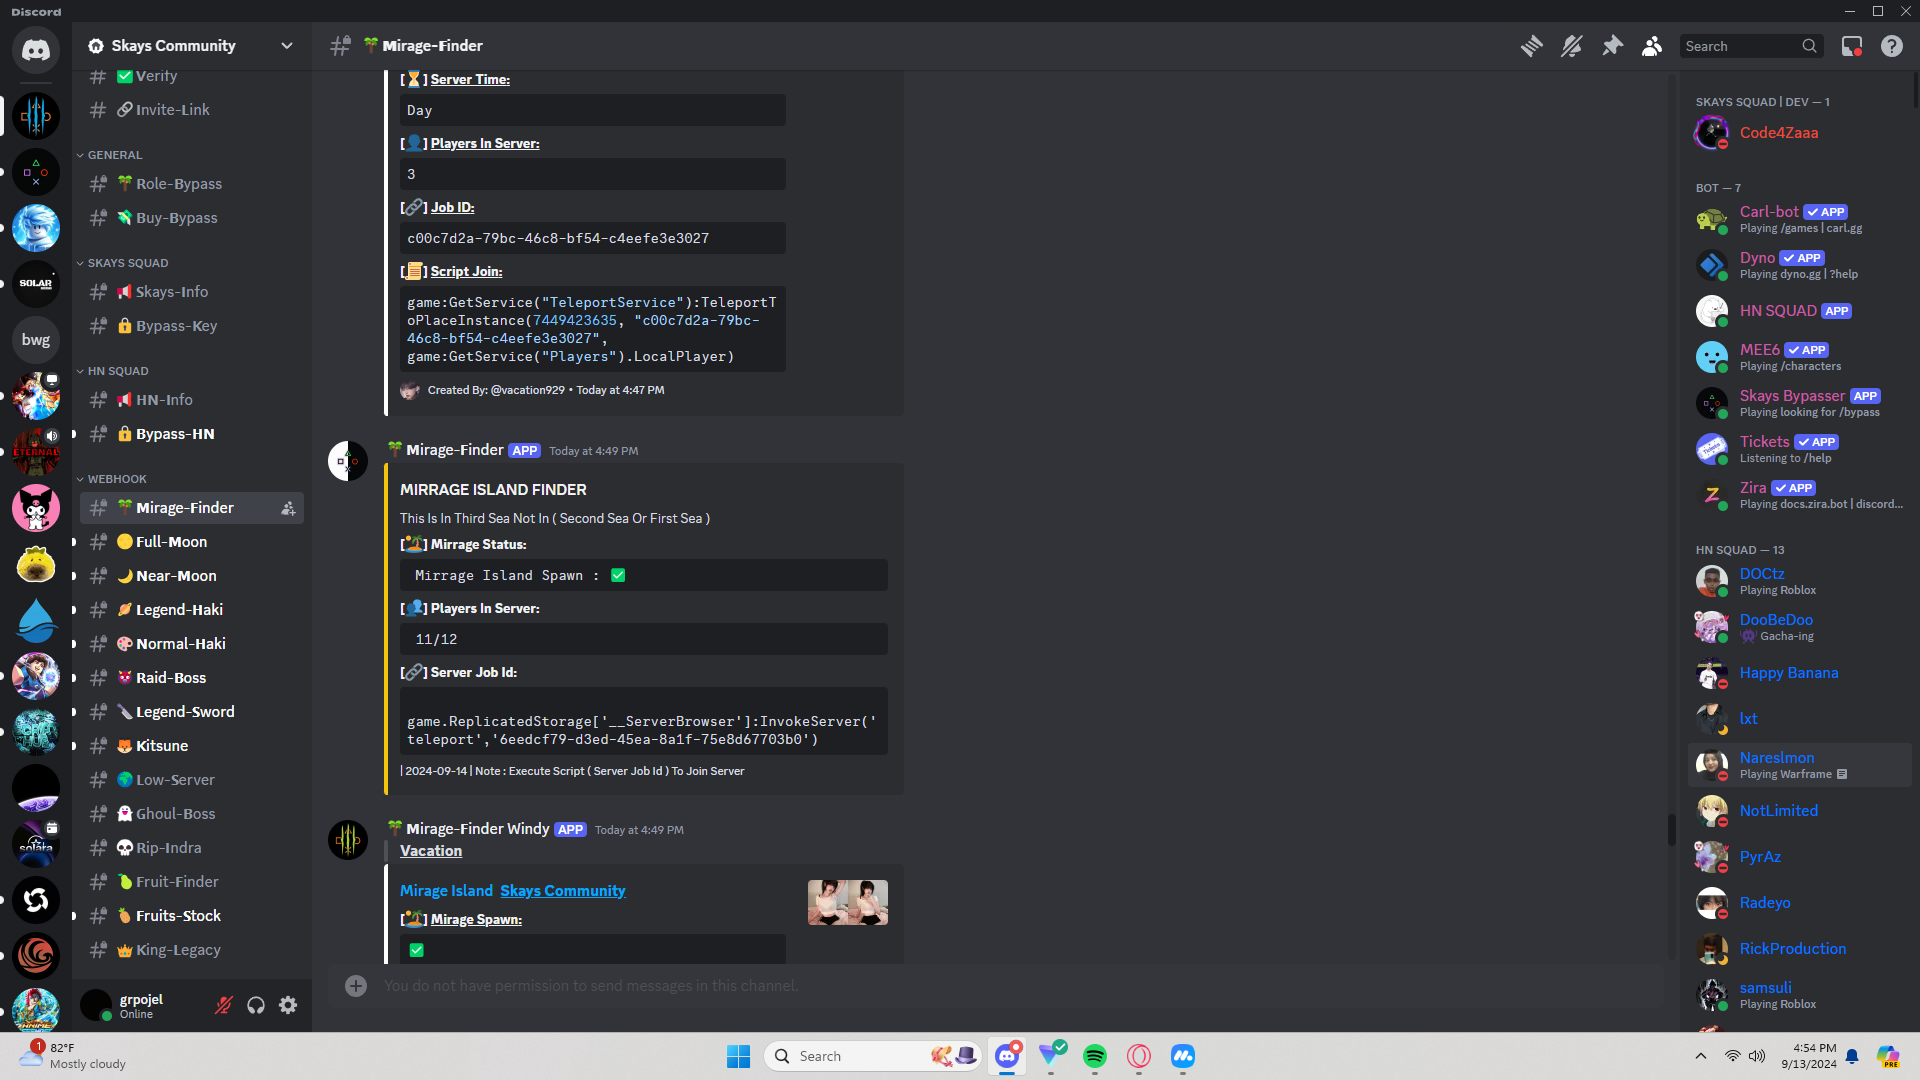This screenshot has width=1920, height=1080.
Task: Open the weather widget on taskbar
Action: 75,1056
